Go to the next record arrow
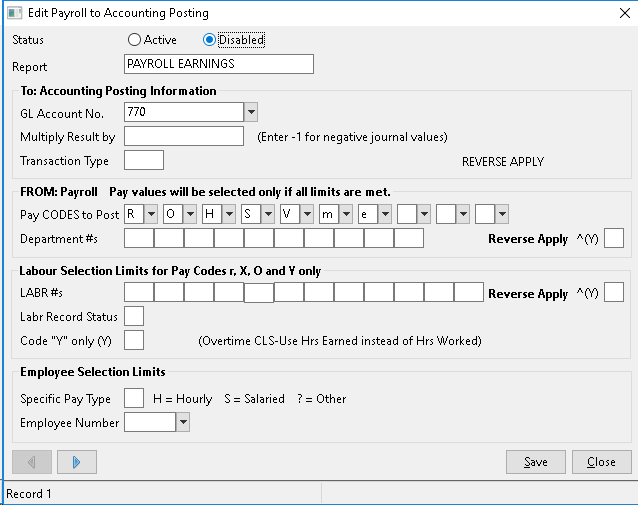The image size is (638, 505). click(x=77, y=462)
